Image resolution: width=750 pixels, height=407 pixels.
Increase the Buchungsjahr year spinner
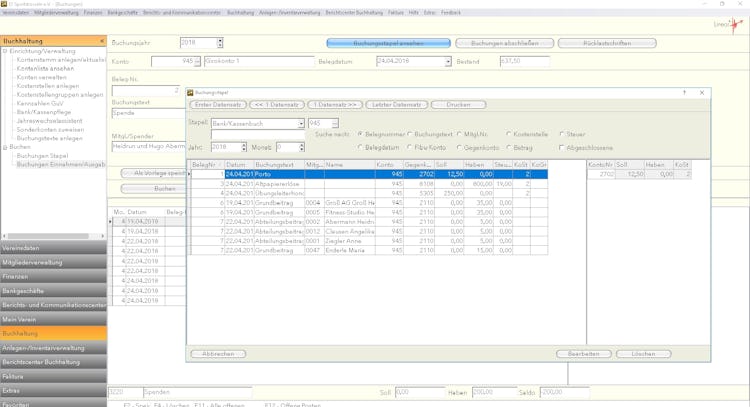pyautogui.click(x=220, y=40)
